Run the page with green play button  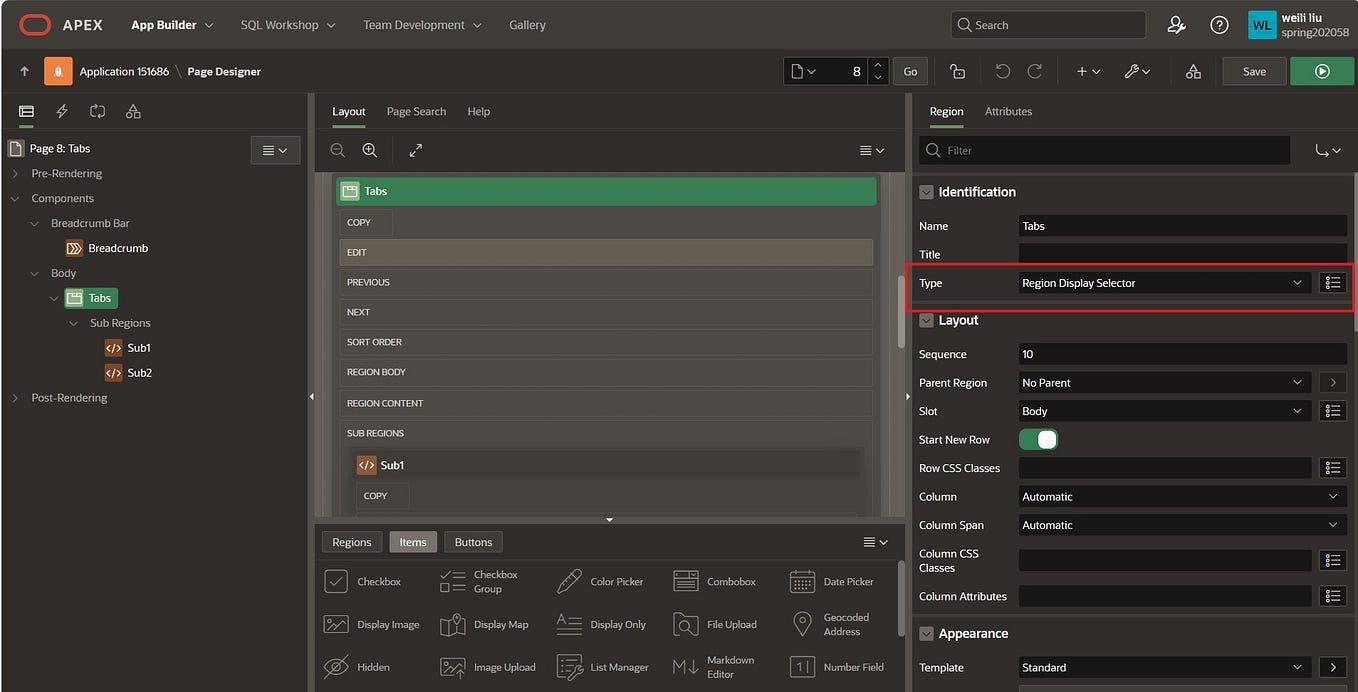click(1322, 71)
